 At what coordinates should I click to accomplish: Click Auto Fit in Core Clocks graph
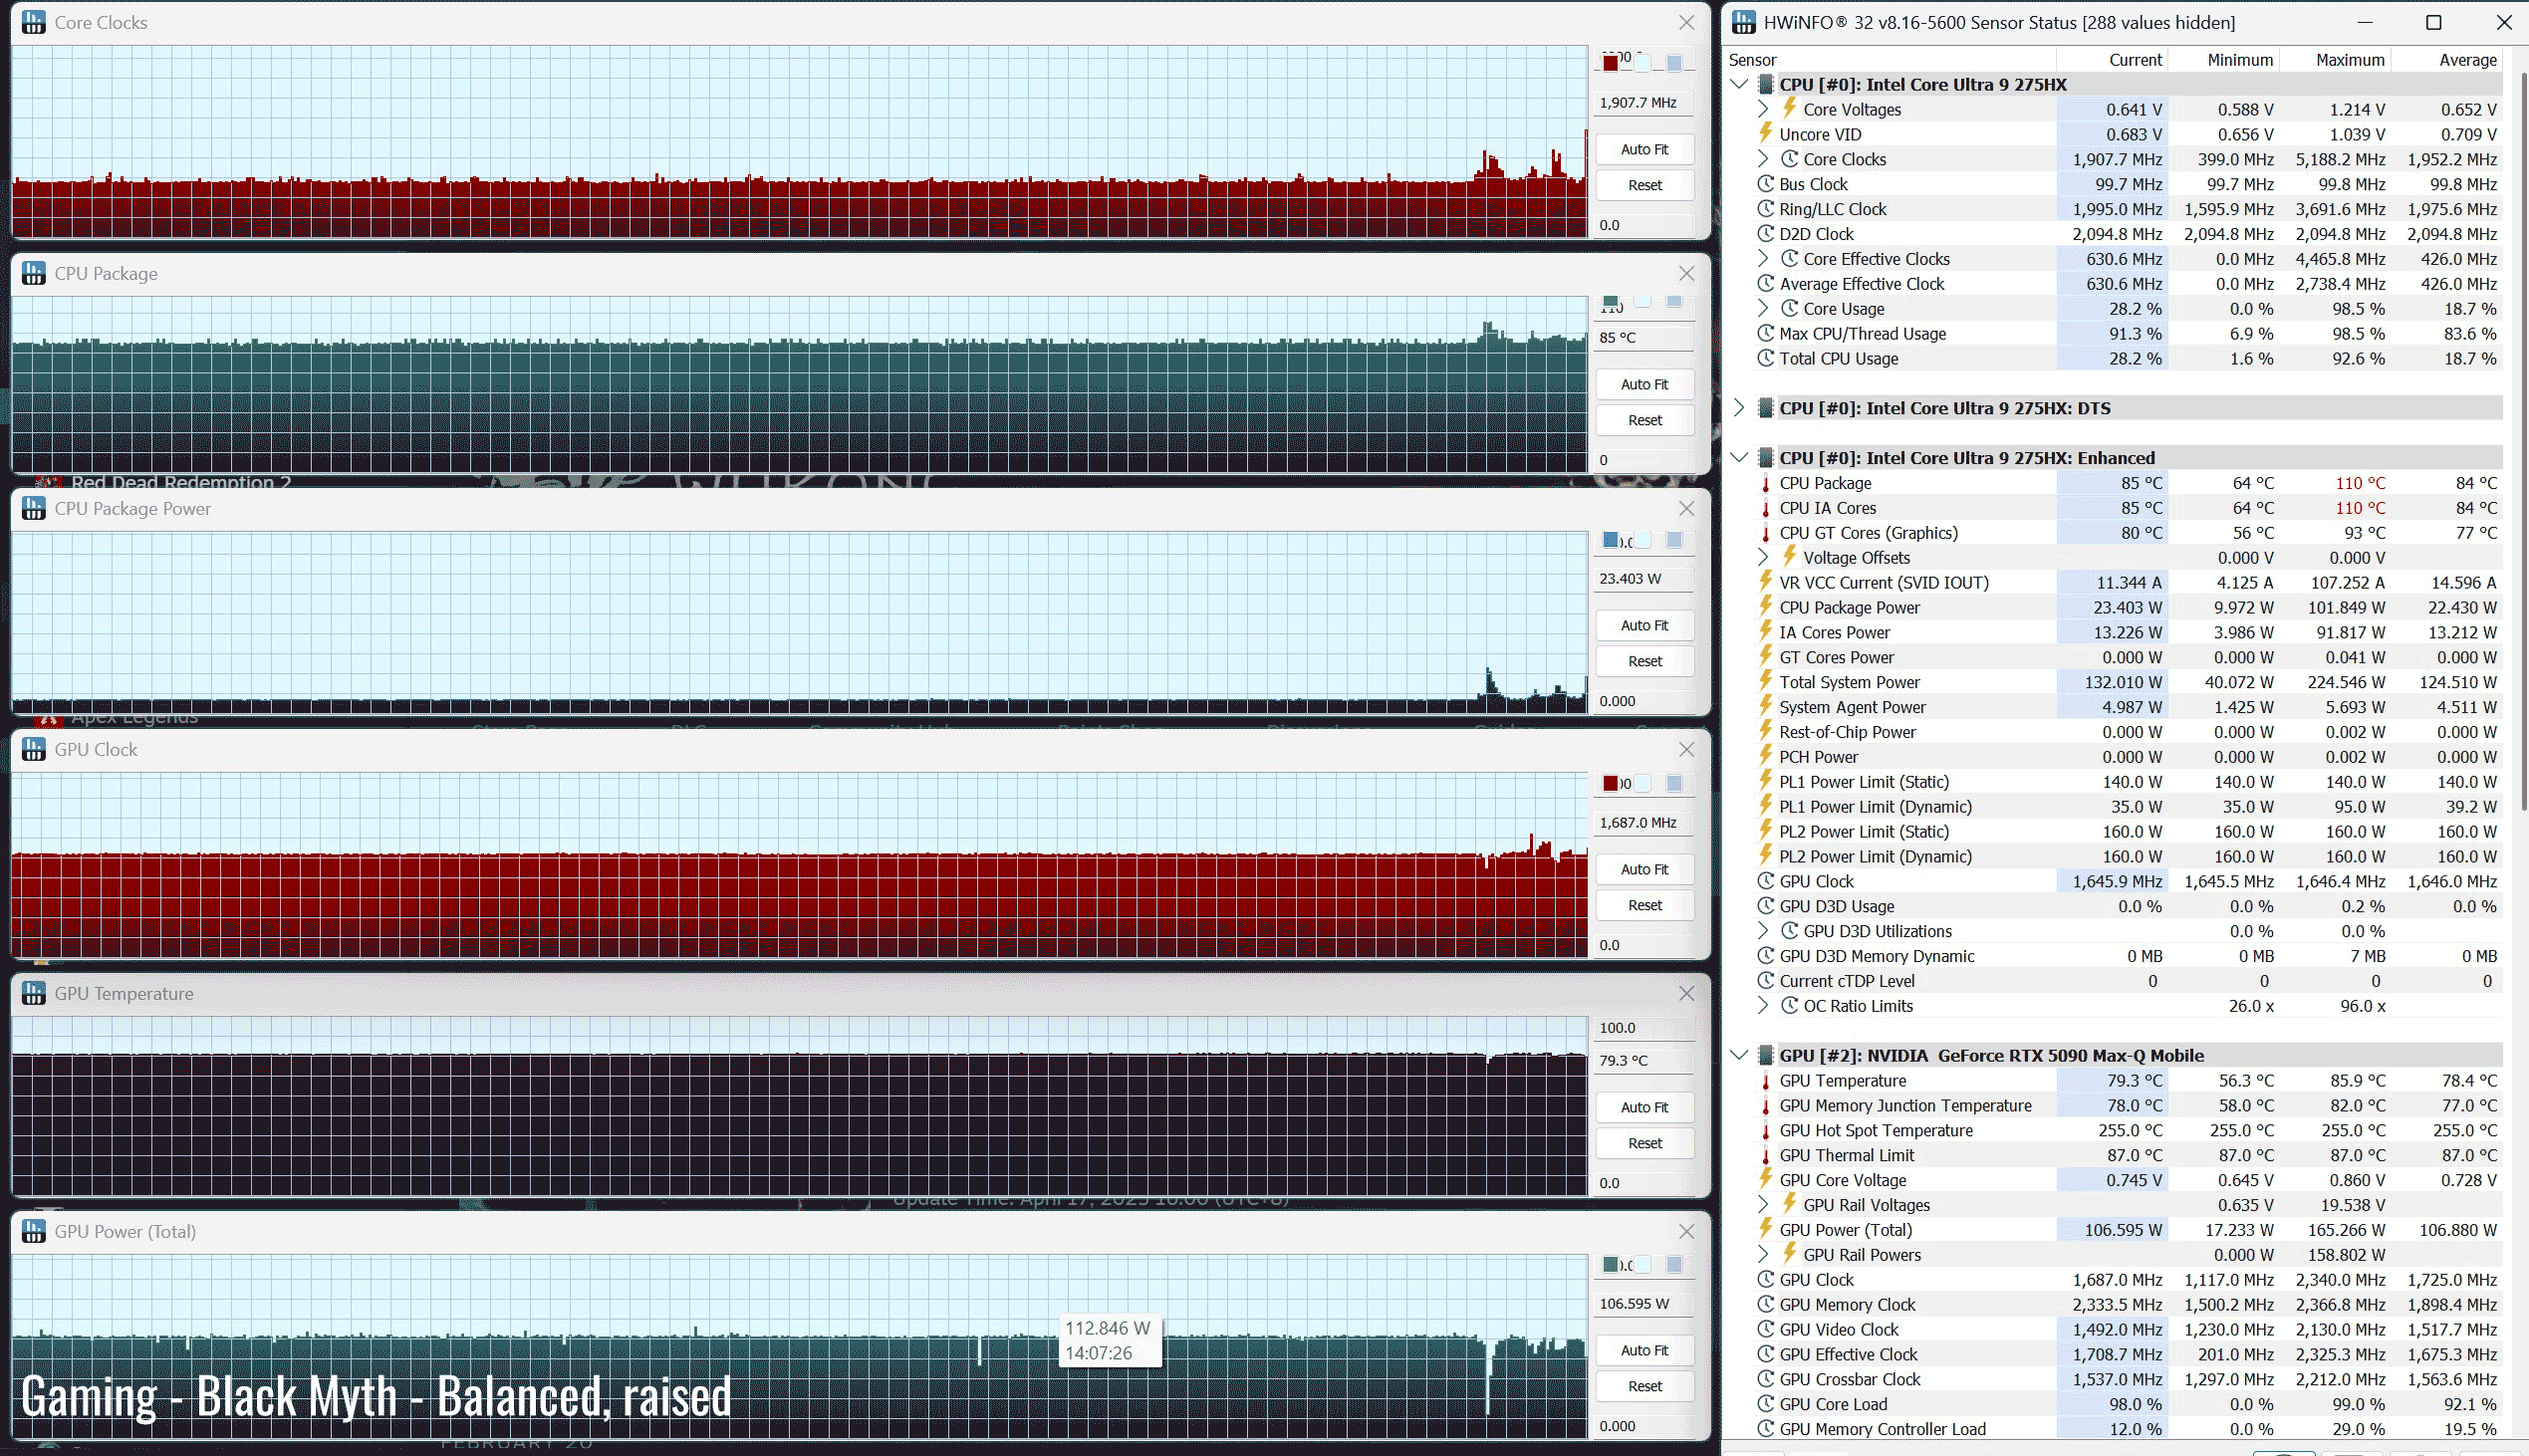point(1644,149)
